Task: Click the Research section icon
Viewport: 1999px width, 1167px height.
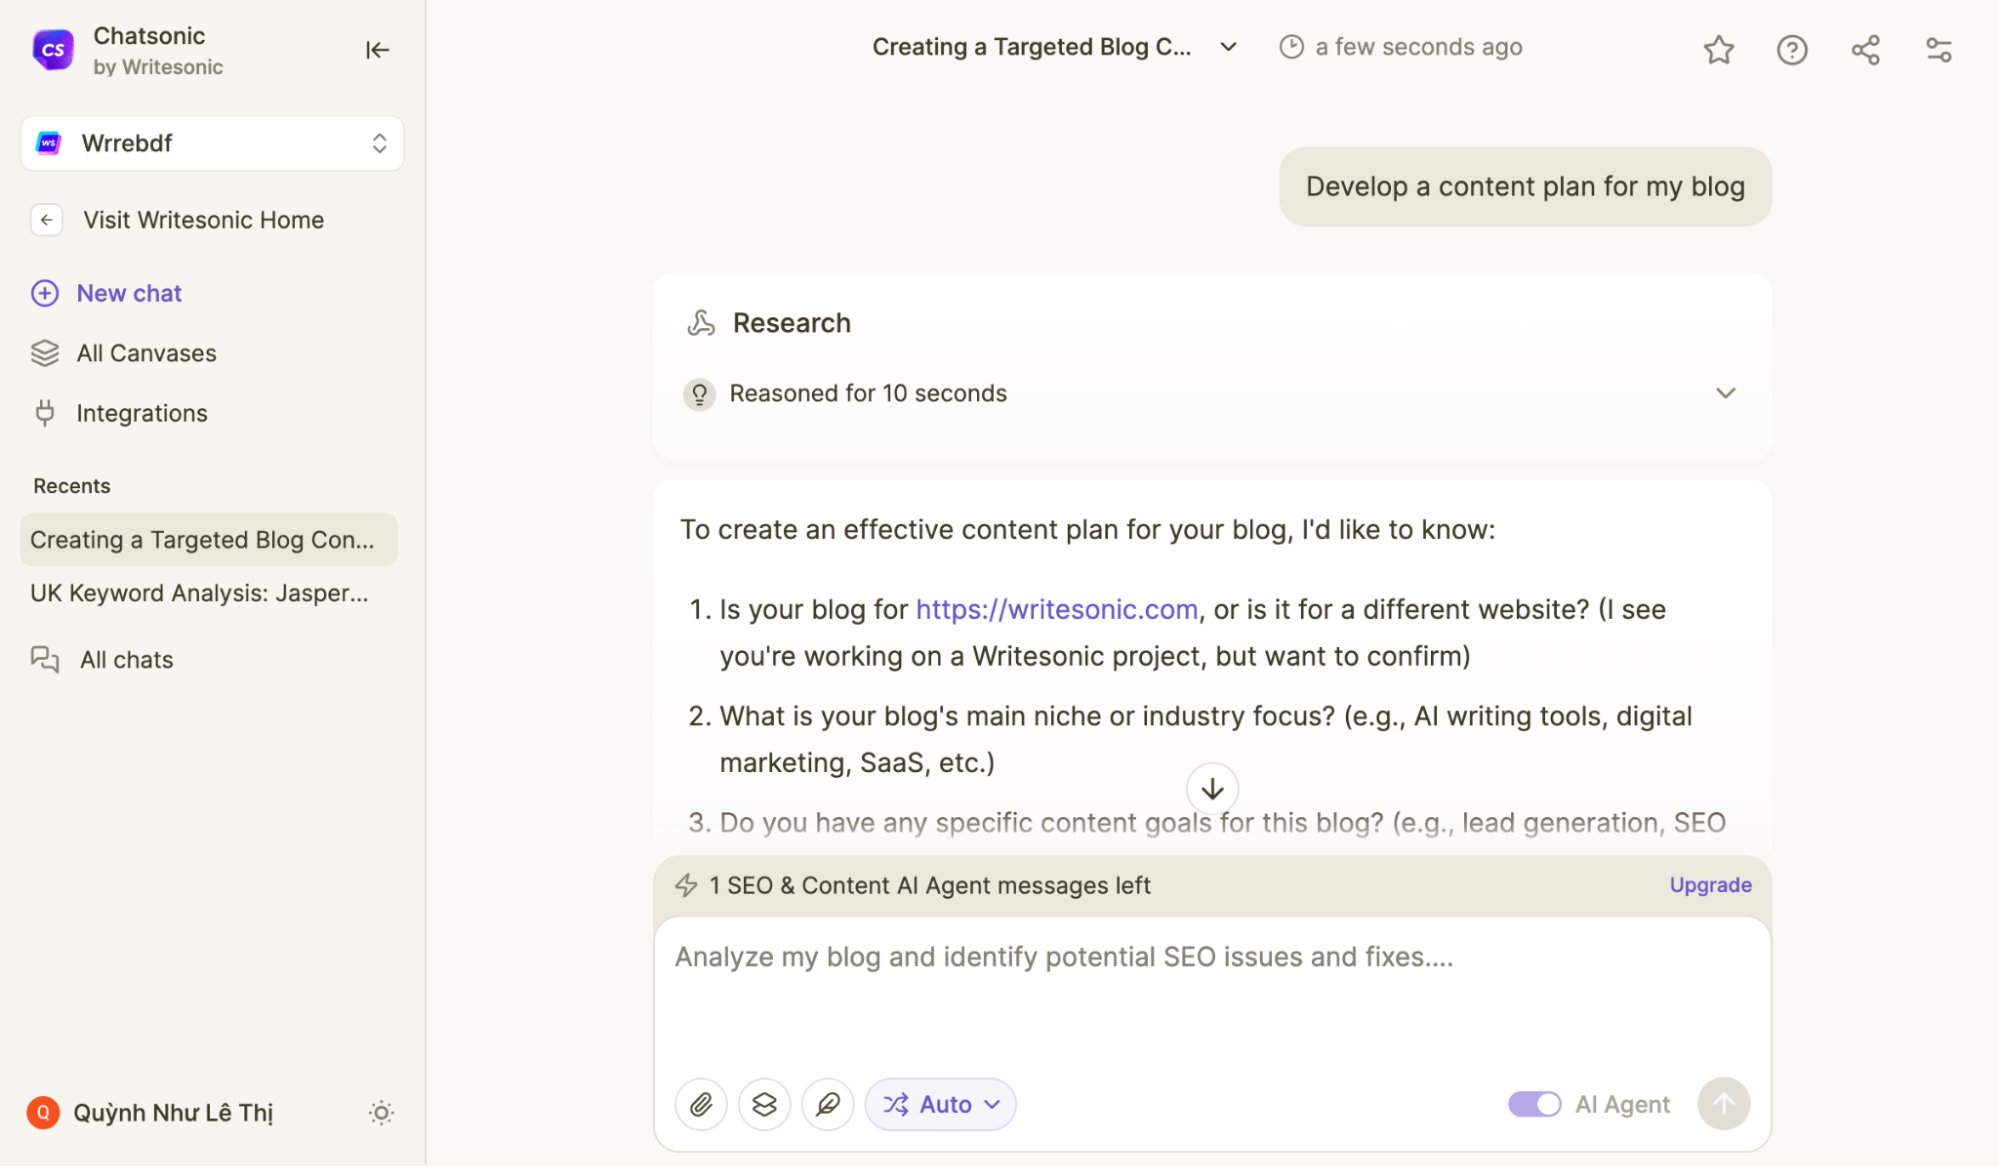Action: (701, 323)
